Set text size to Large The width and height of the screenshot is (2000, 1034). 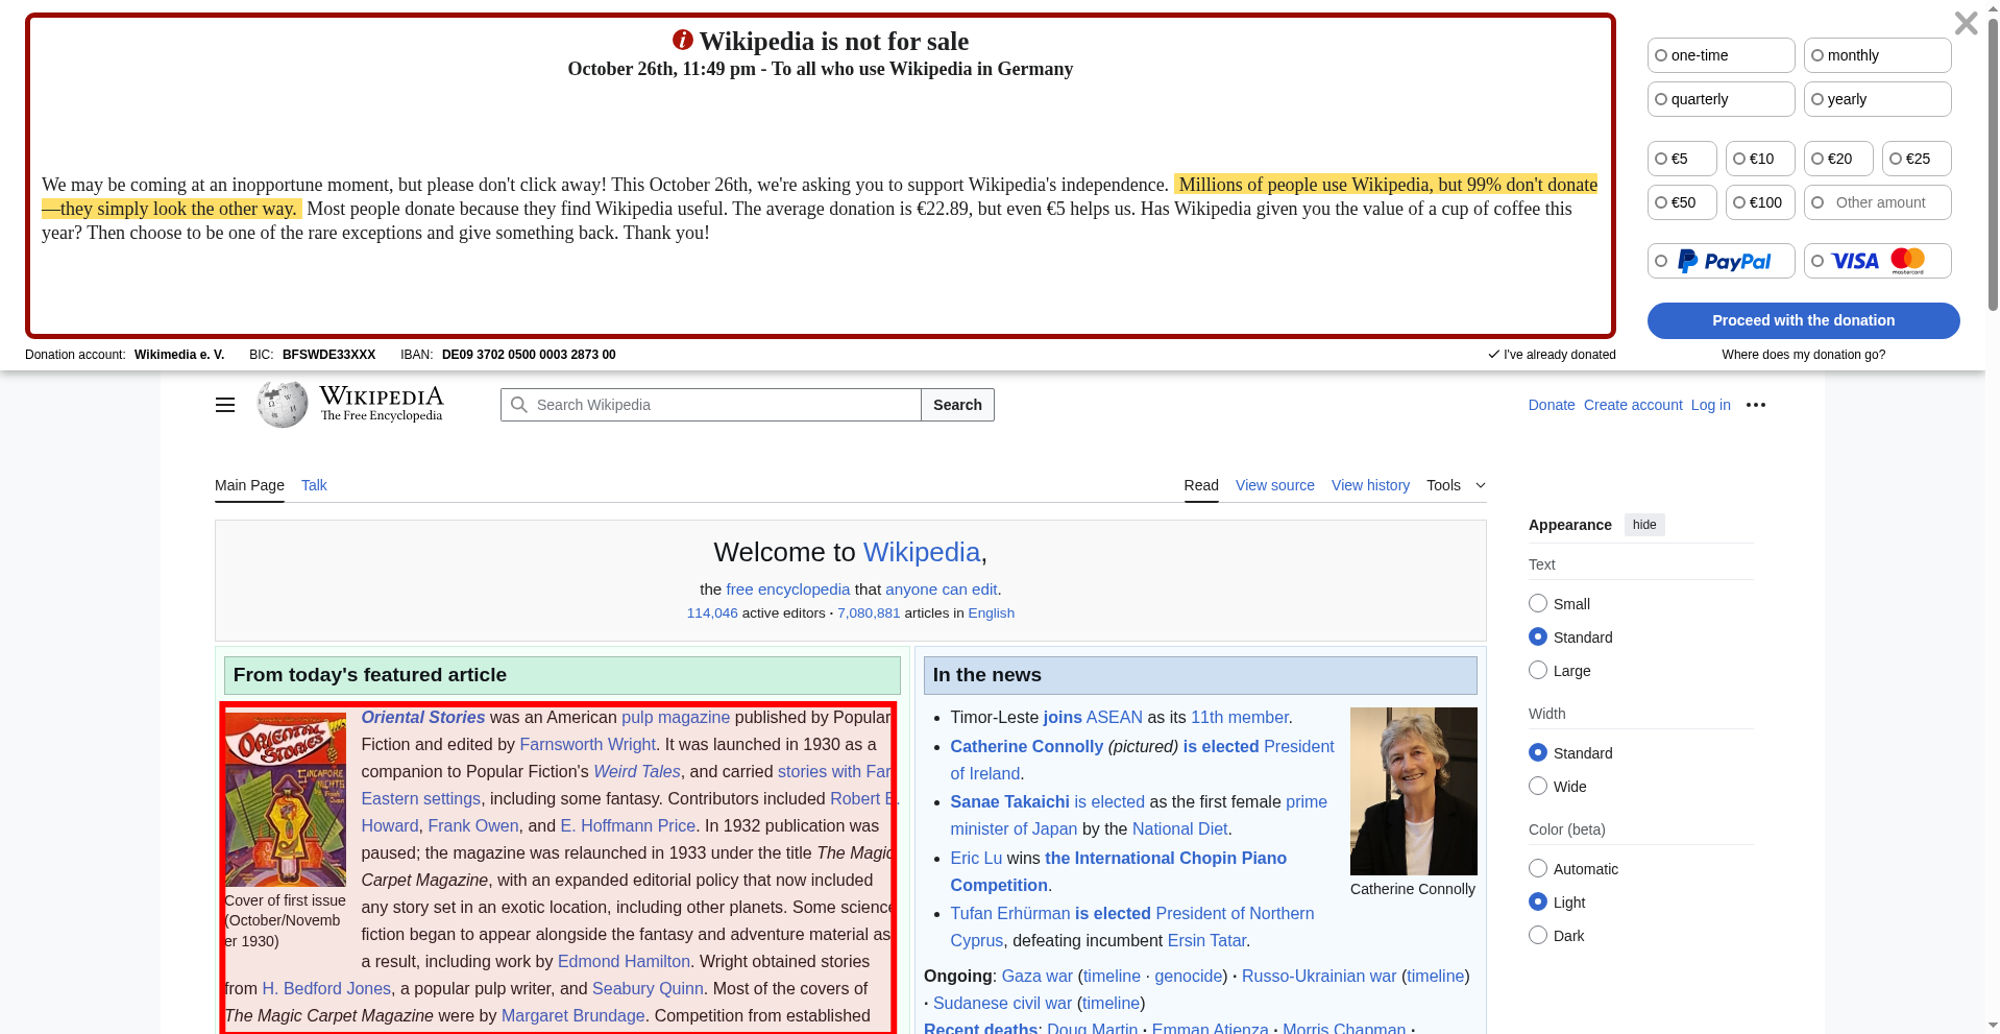(1538, 671)
